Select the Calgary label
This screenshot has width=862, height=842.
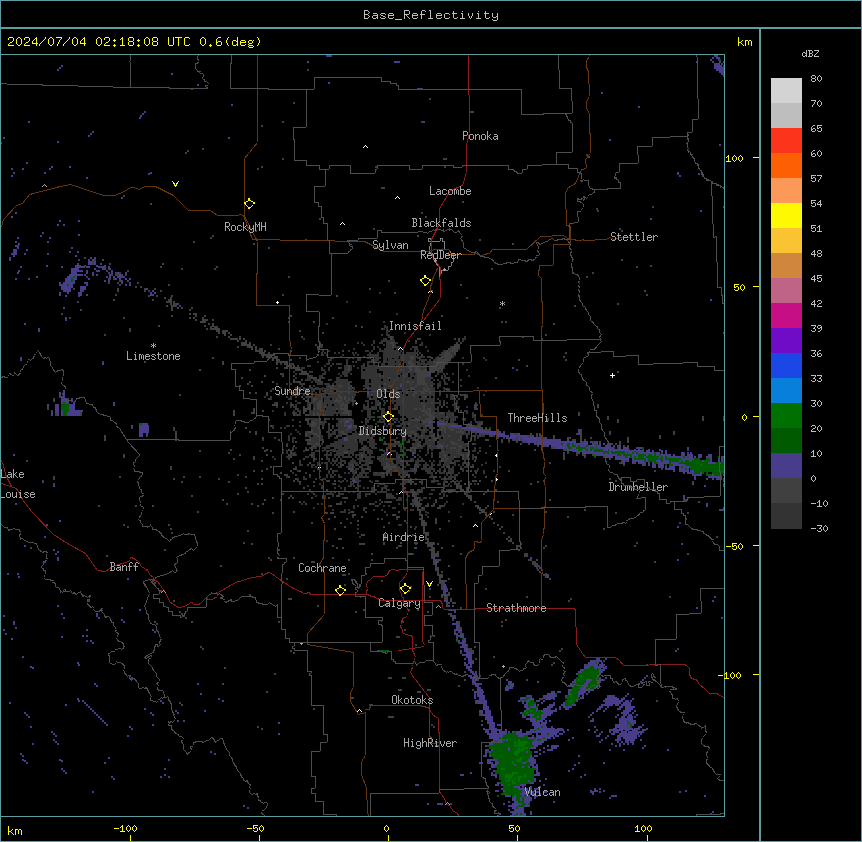[400, 603]
